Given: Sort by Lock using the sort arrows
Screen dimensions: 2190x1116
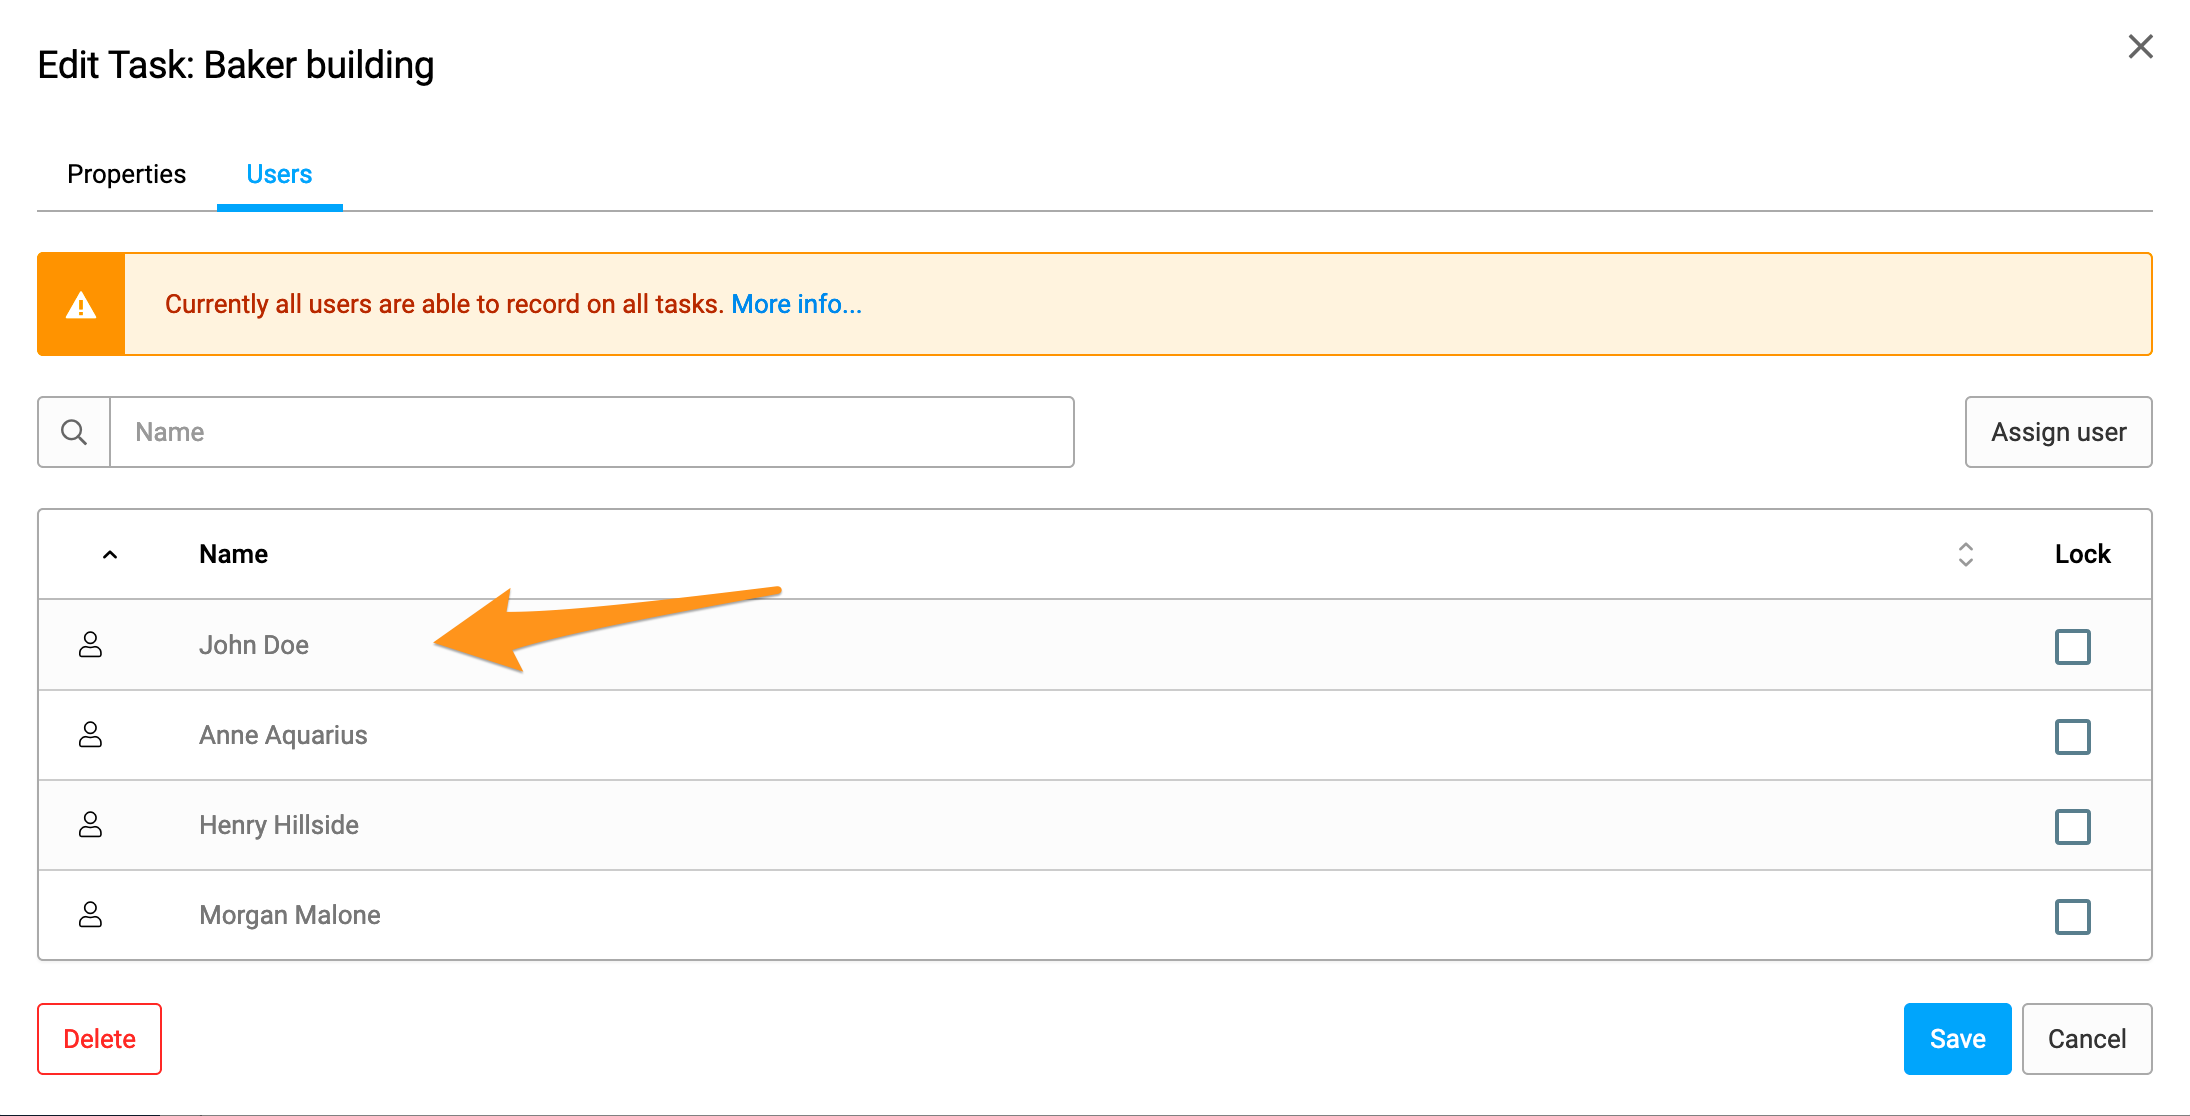Looking at the screenshot, I should pos(1965,554).
